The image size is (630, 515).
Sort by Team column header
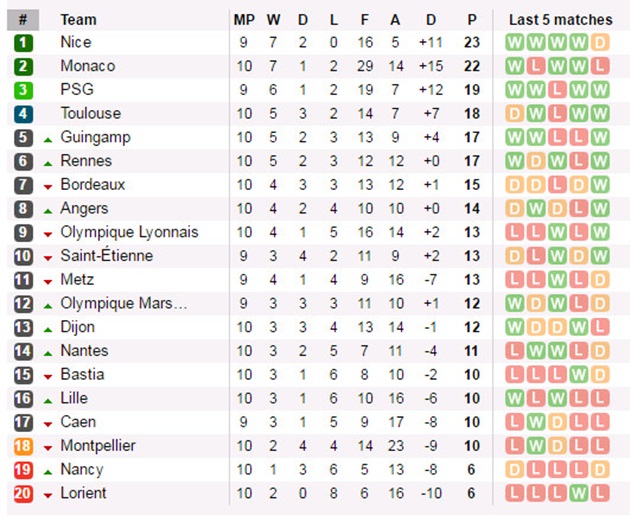point(78,20)
